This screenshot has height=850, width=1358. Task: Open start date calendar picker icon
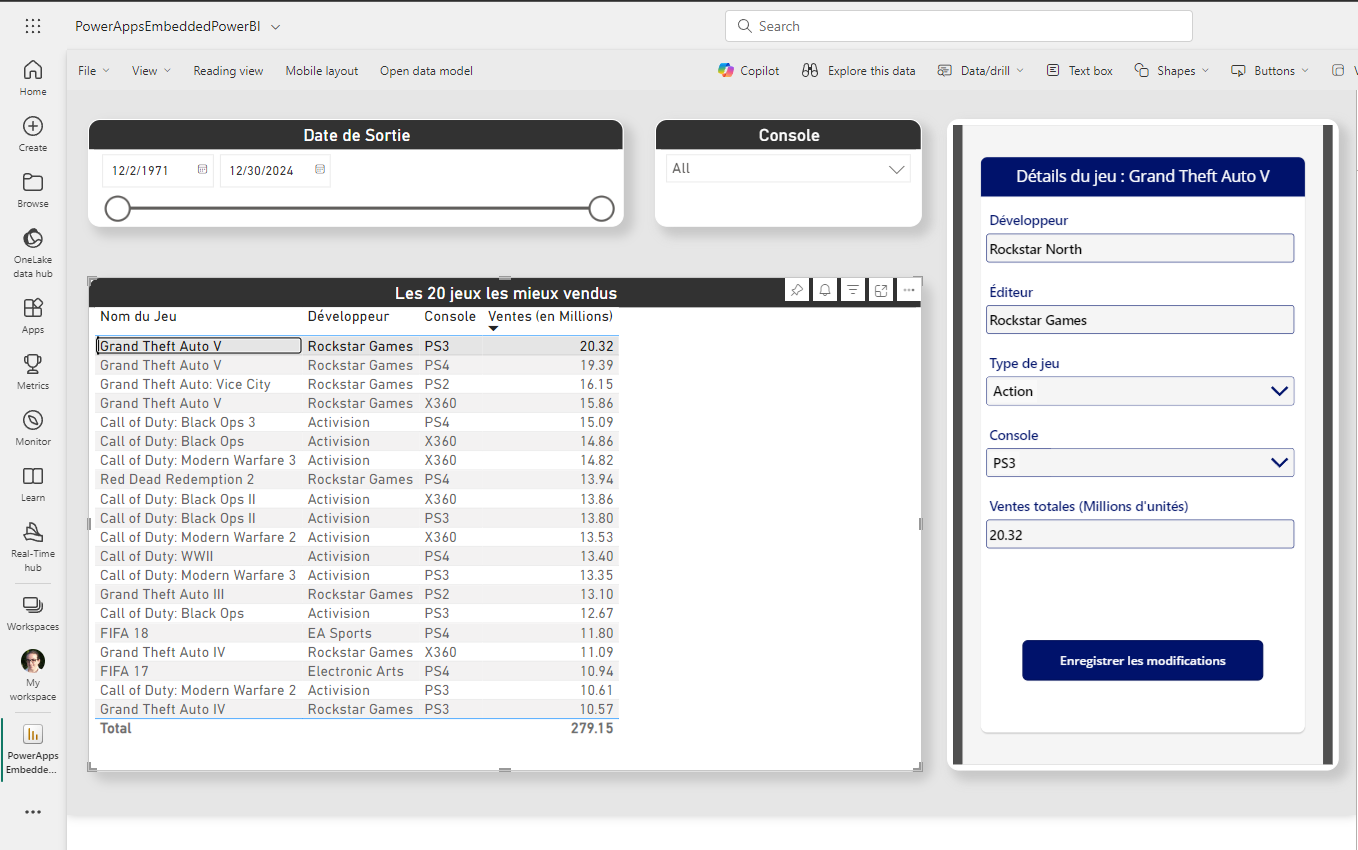coord(203,170)
